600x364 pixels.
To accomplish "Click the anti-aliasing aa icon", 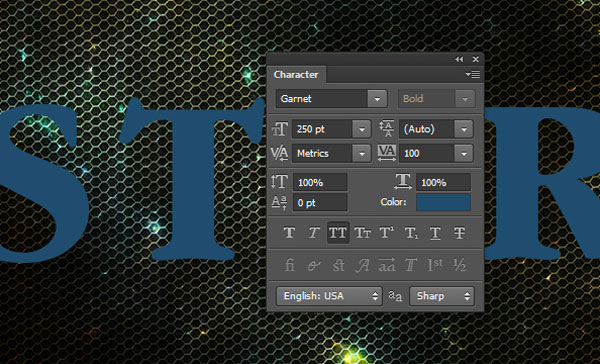I will [x=395, y=296].
